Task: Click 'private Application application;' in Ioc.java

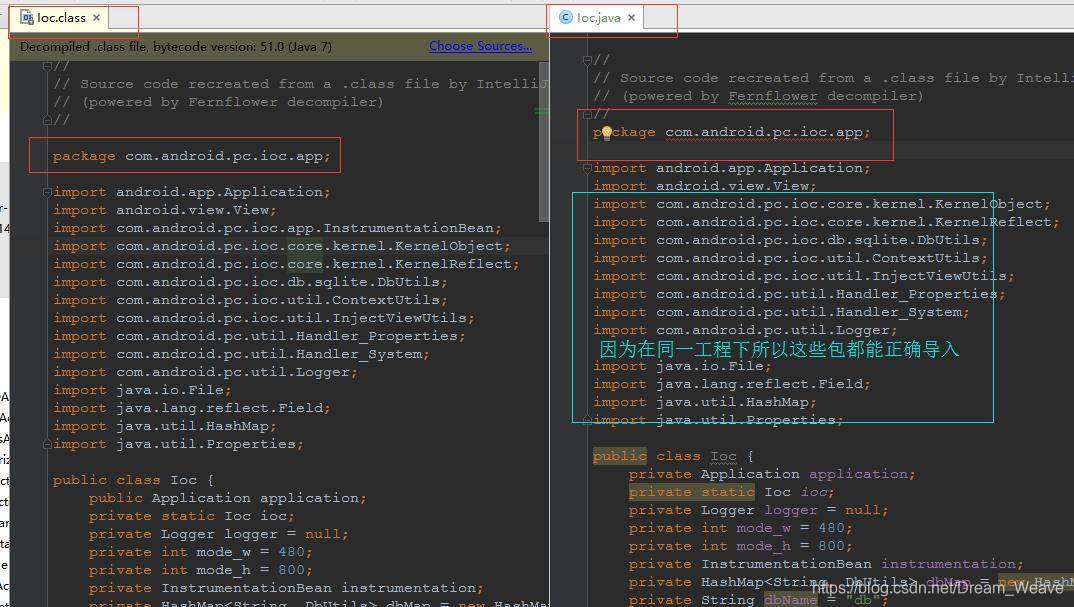Action: (x=772, y=474)
